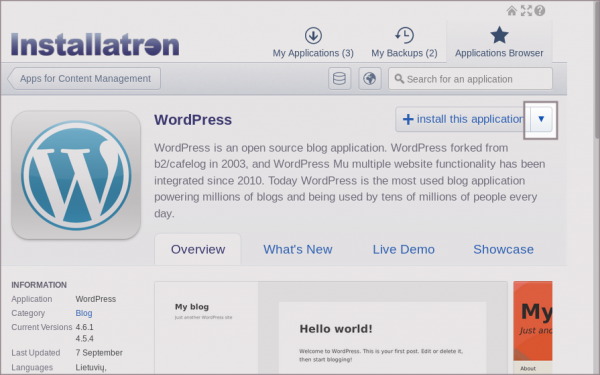Open the My blog screenshot preview
This screenshot has width=600, height=375.
331,328
